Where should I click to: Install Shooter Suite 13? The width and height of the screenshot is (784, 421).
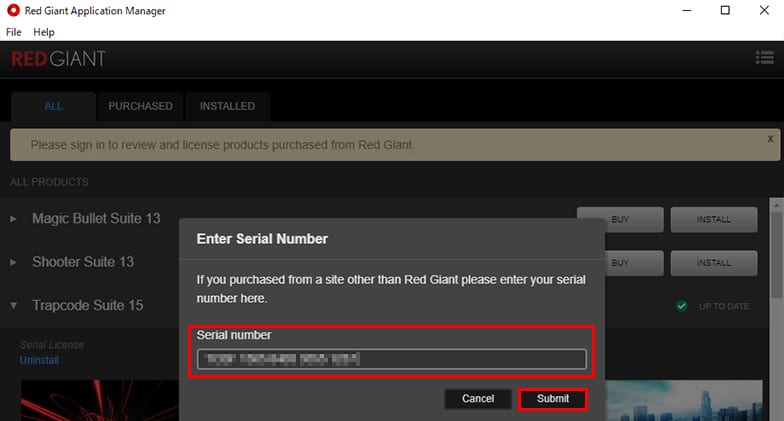[714, 263]
